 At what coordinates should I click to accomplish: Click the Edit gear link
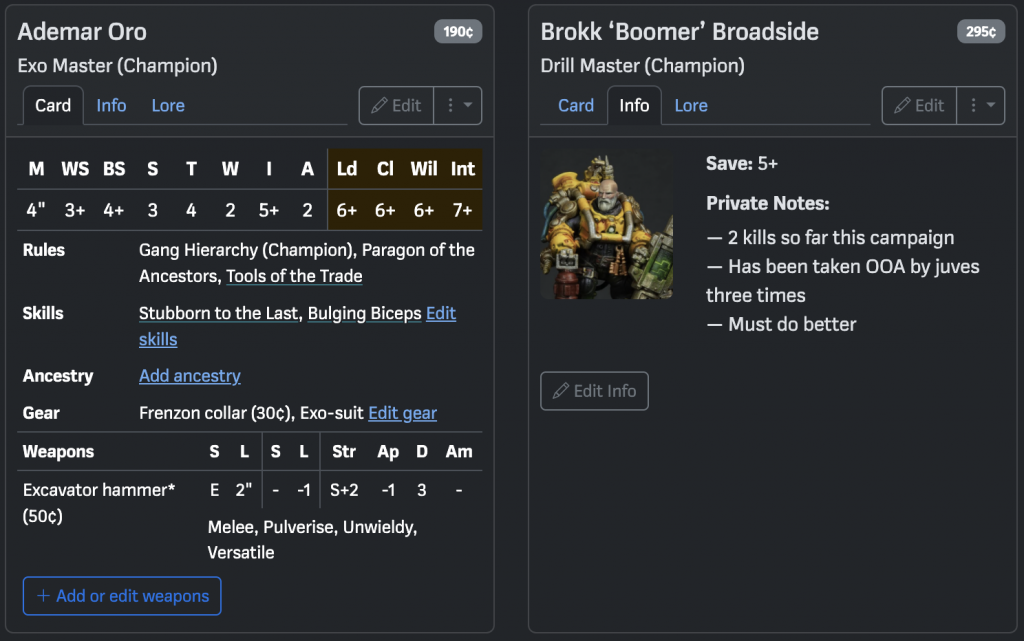click(x=402, y=413)
